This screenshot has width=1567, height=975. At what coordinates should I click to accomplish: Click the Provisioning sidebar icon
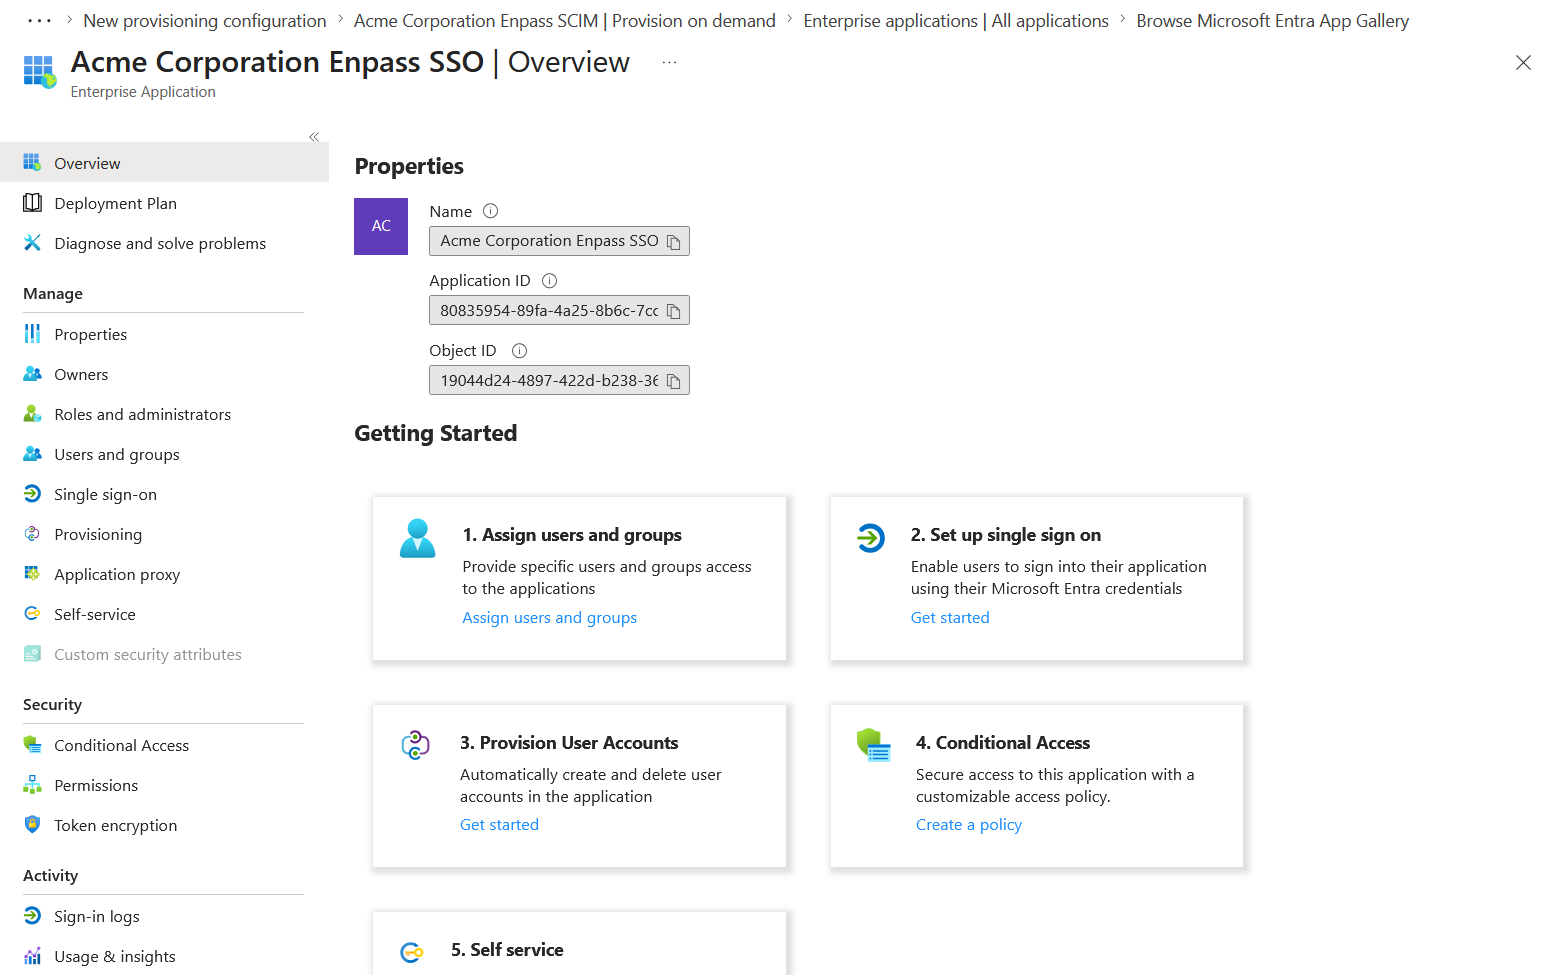(x=32, y=534)
